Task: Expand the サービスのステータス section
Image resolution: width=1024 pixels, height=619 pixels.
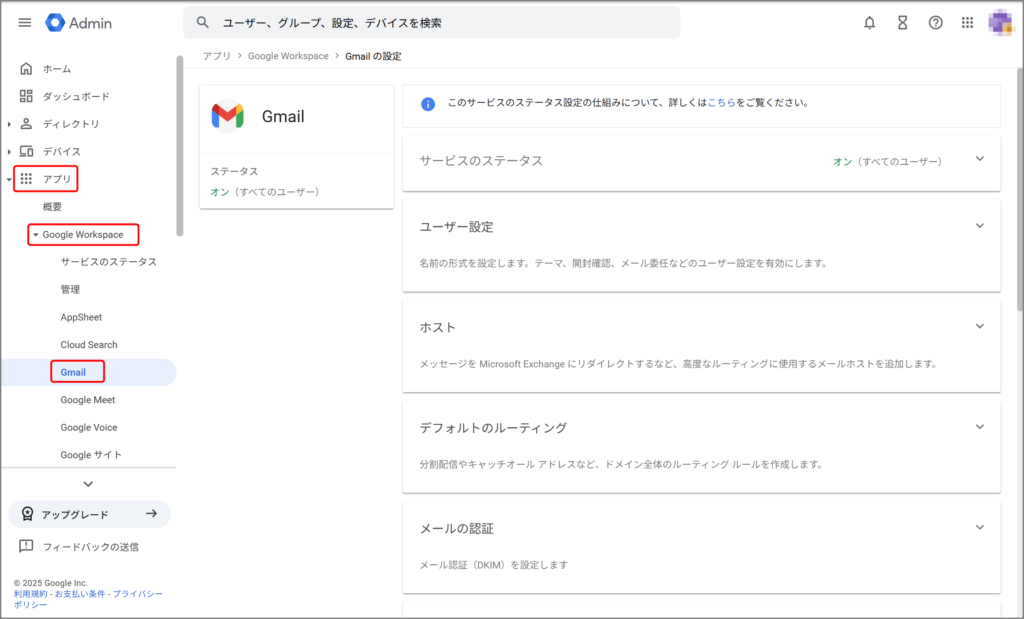Action: click(x=979, y=159)
